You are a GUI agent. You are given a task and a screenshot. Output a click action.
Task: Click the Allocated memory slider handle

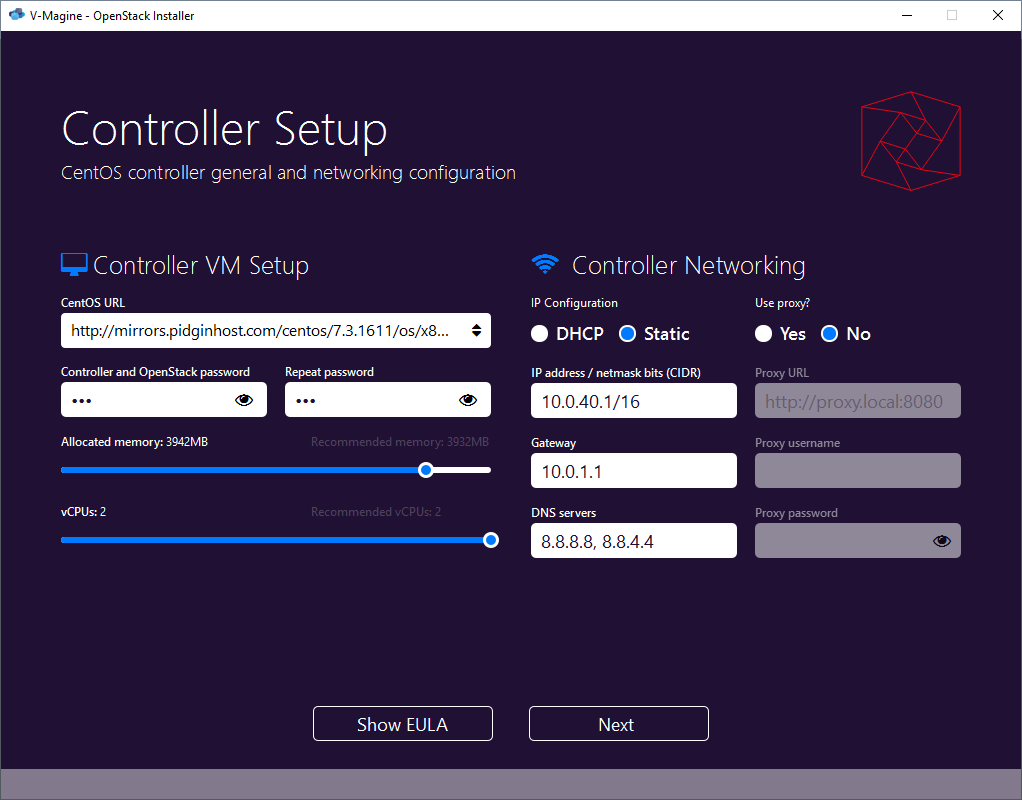(426, 469)
